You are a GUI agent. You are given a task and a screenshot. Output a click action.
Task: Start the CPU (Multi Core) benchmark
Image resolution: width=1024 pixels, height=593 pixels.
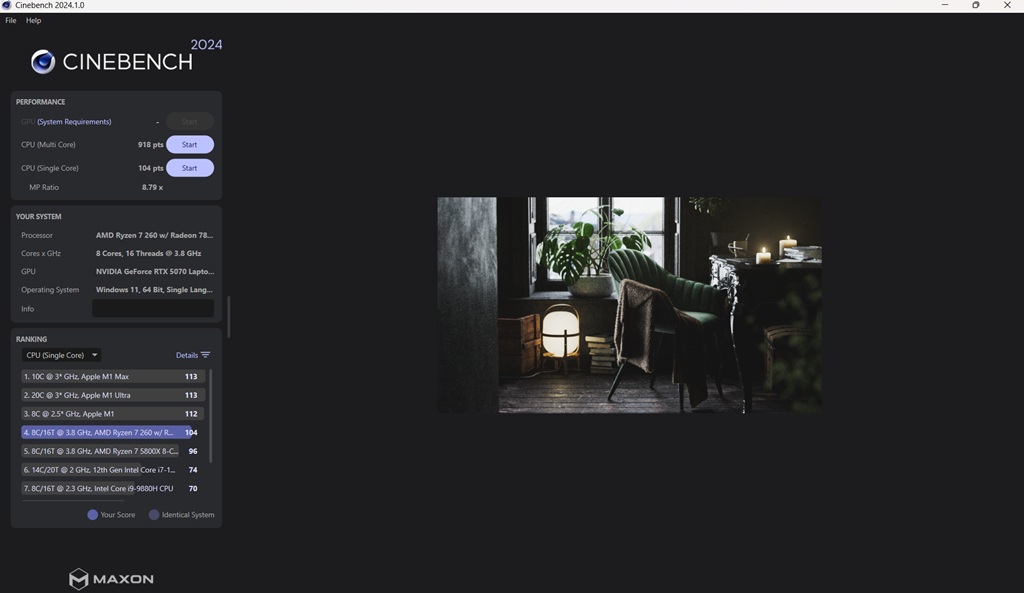click(x=189, y=145)
